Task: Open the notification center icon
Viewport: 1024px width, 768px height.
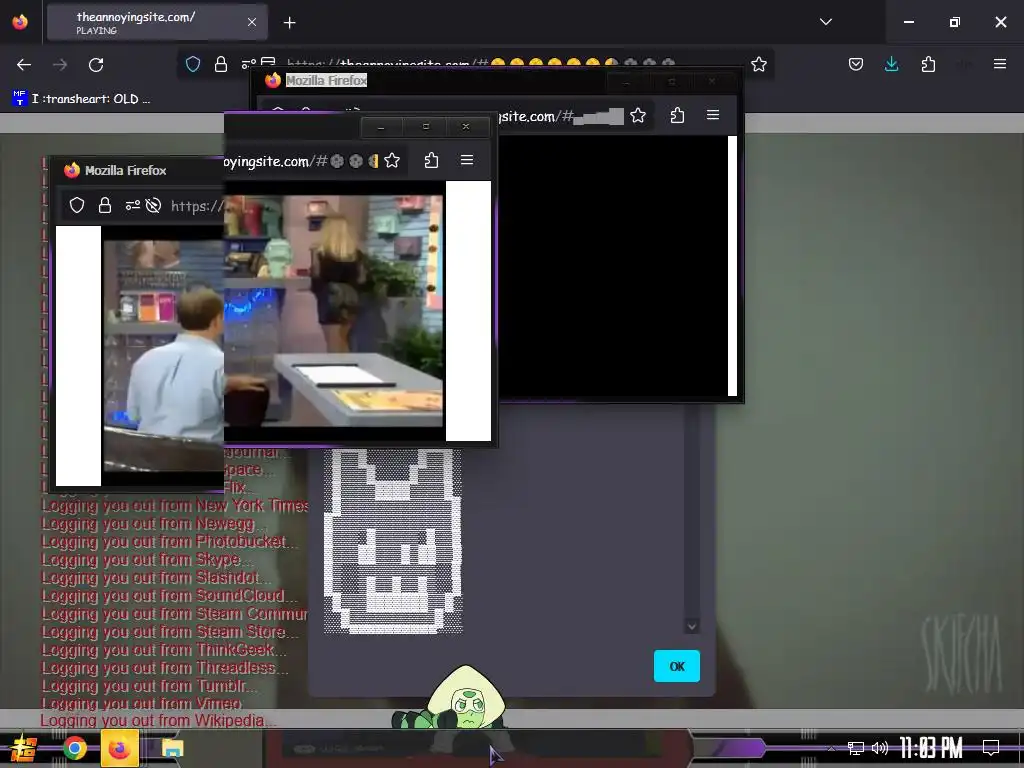Action: 991,748
